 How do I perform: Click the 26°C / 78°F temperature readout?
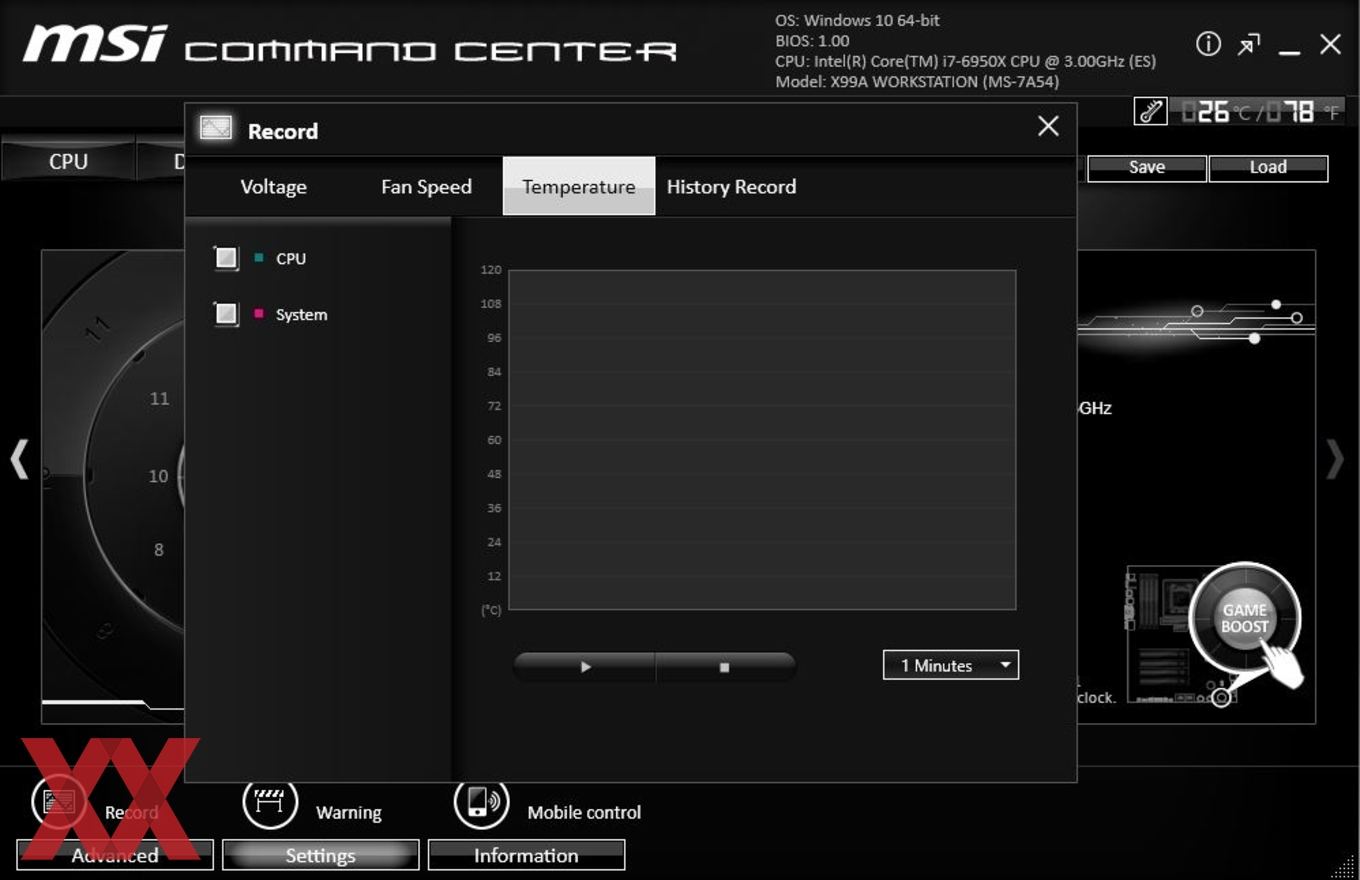coord(1260,112)
